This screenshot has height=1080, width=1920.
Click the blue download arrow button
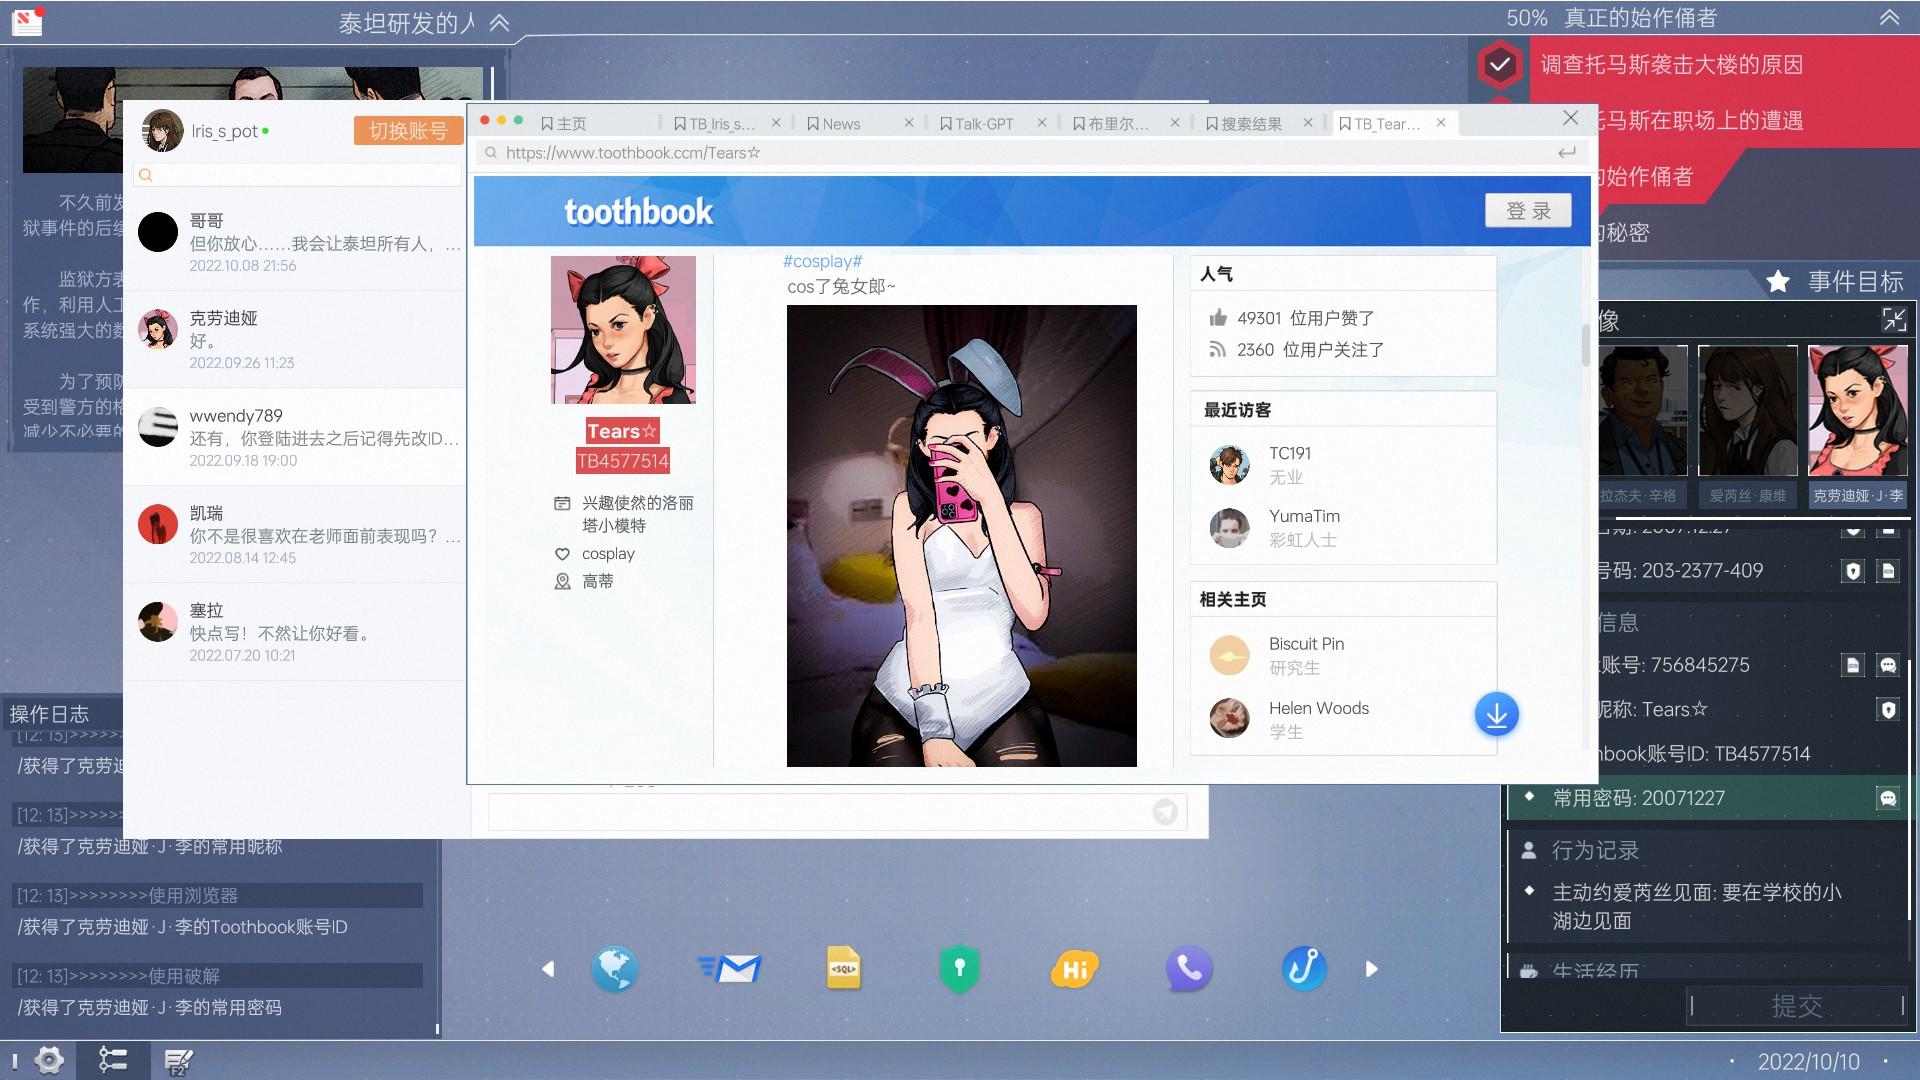[x=1496, y=714]
